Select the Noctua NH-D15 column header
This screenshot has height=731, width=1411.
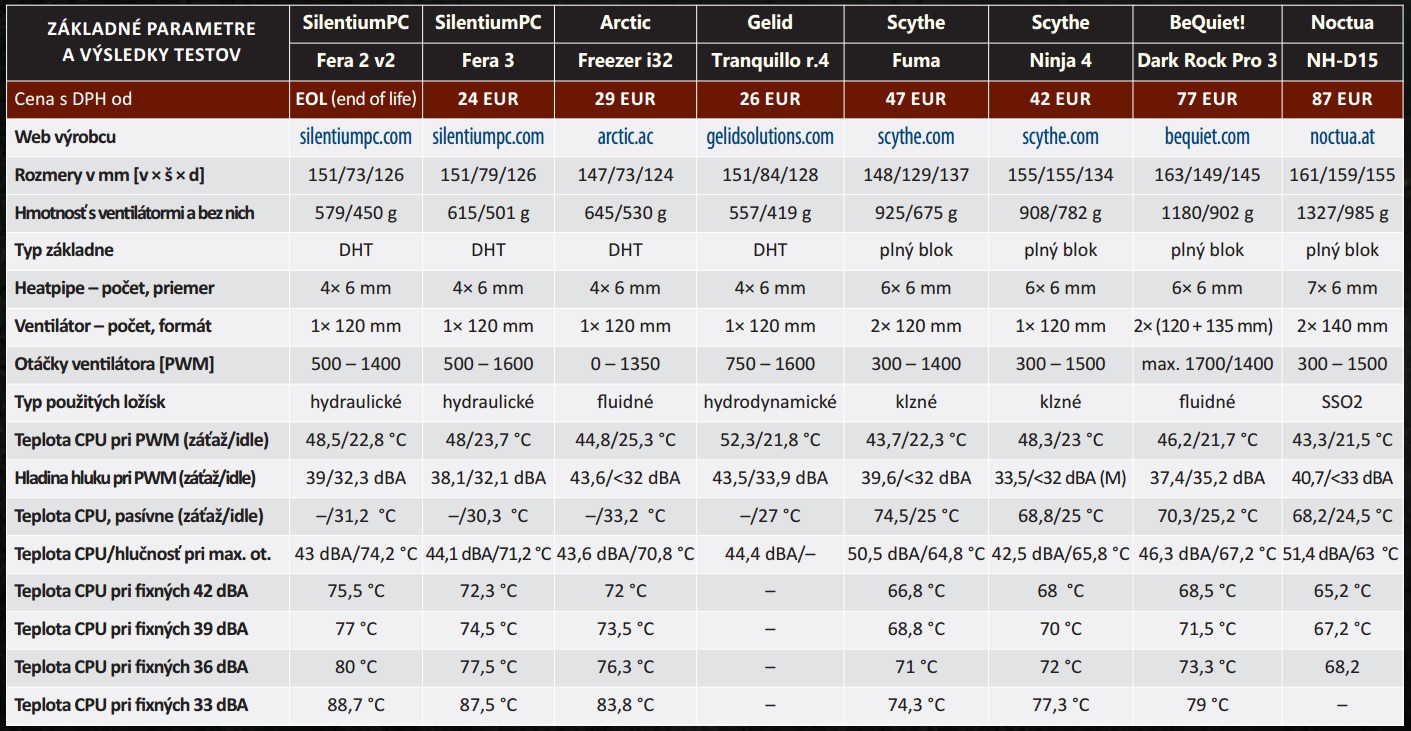pos(1342,60)
